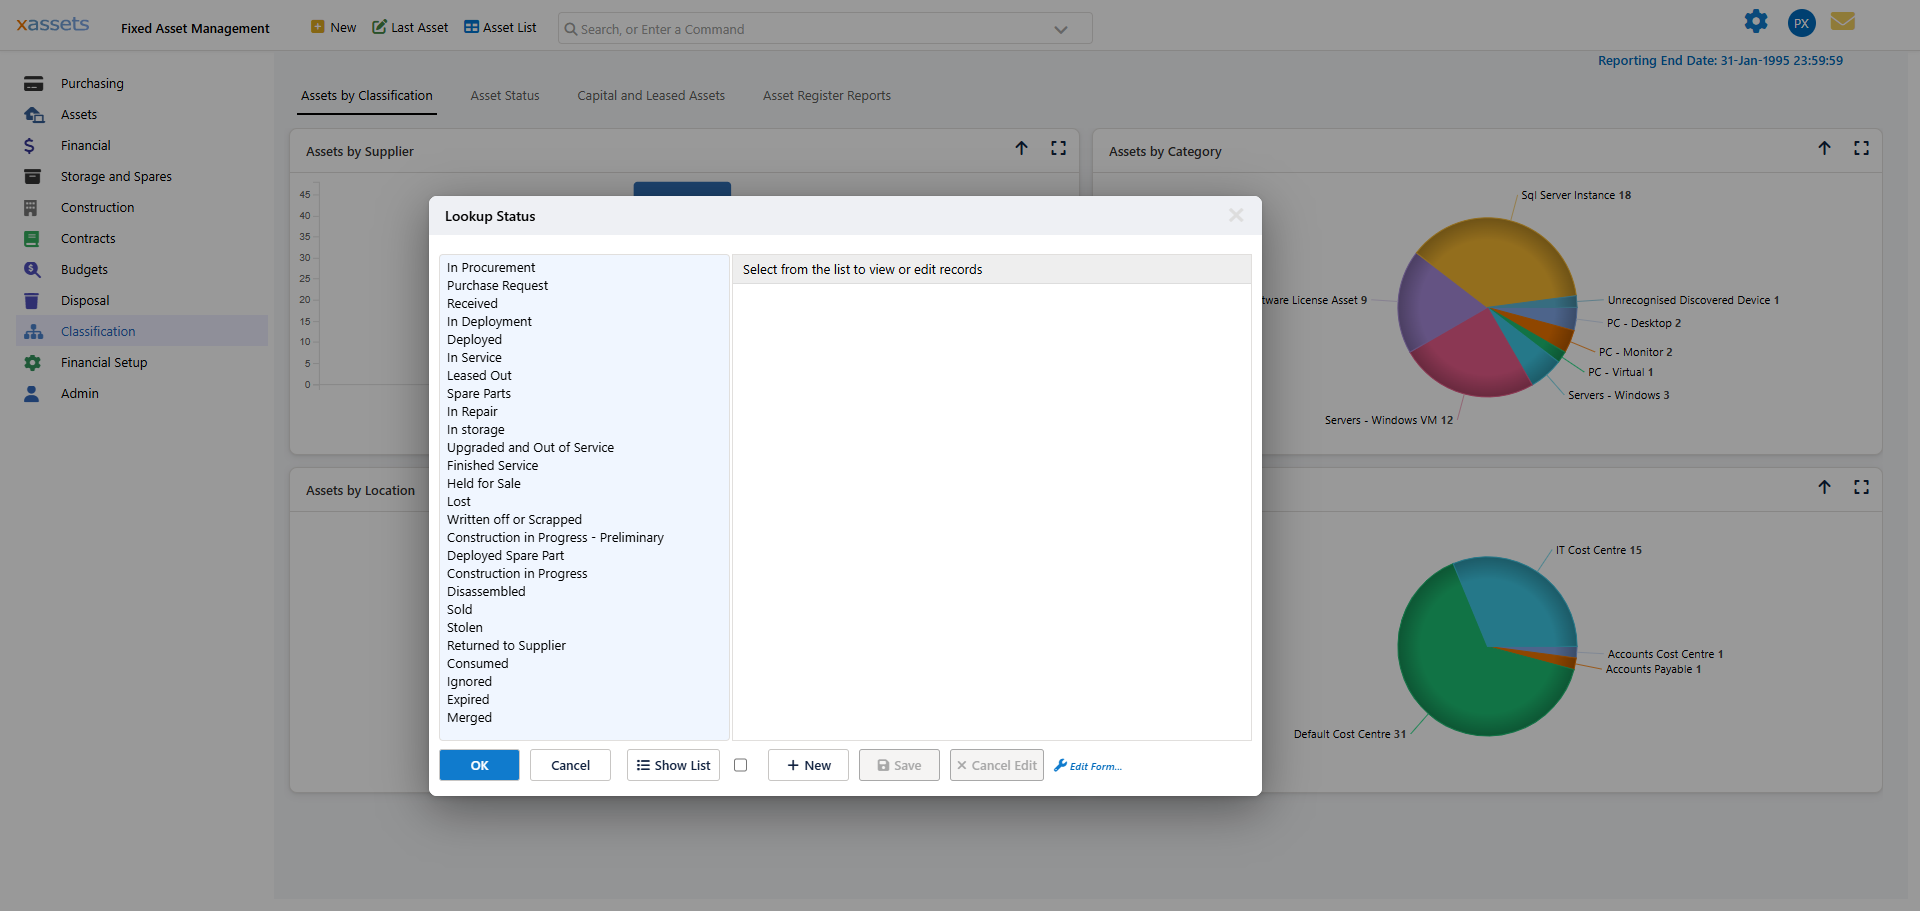Open Last Asset from the toolbar
Screen dimensions: 1920x911
coord(409,27)
